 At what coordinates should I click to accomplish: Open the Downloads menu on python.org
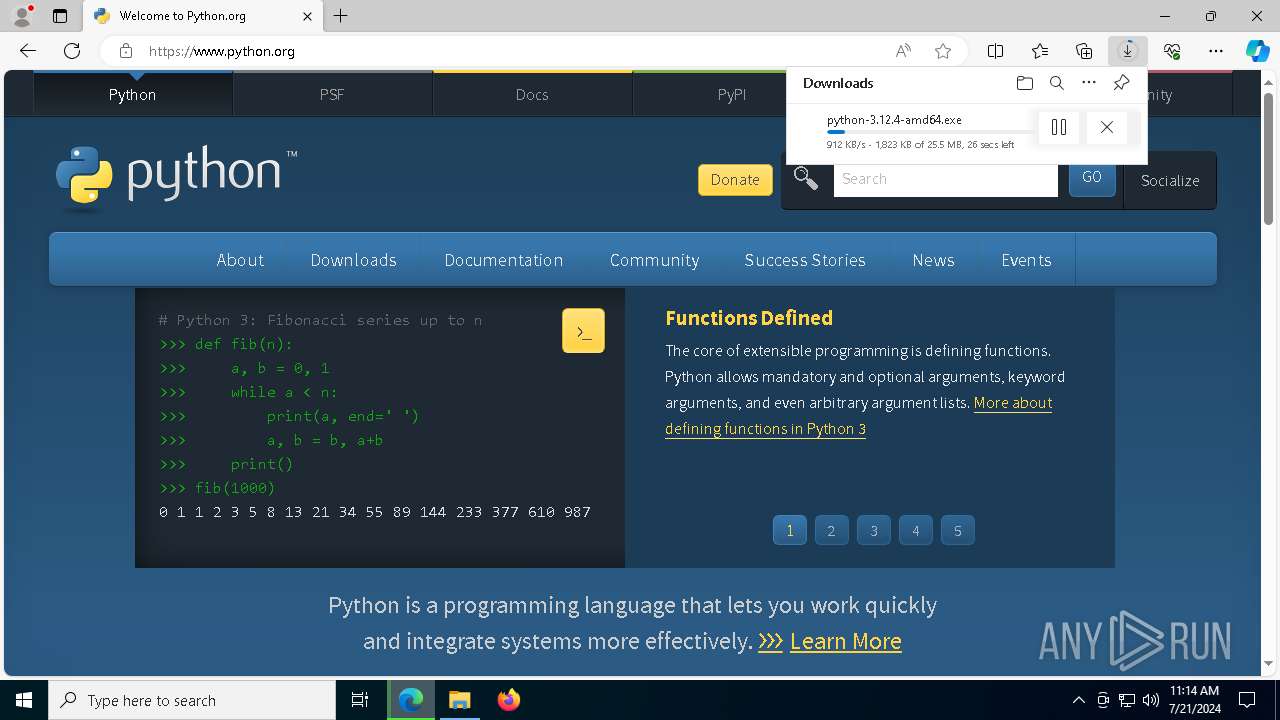coord(353,260)
